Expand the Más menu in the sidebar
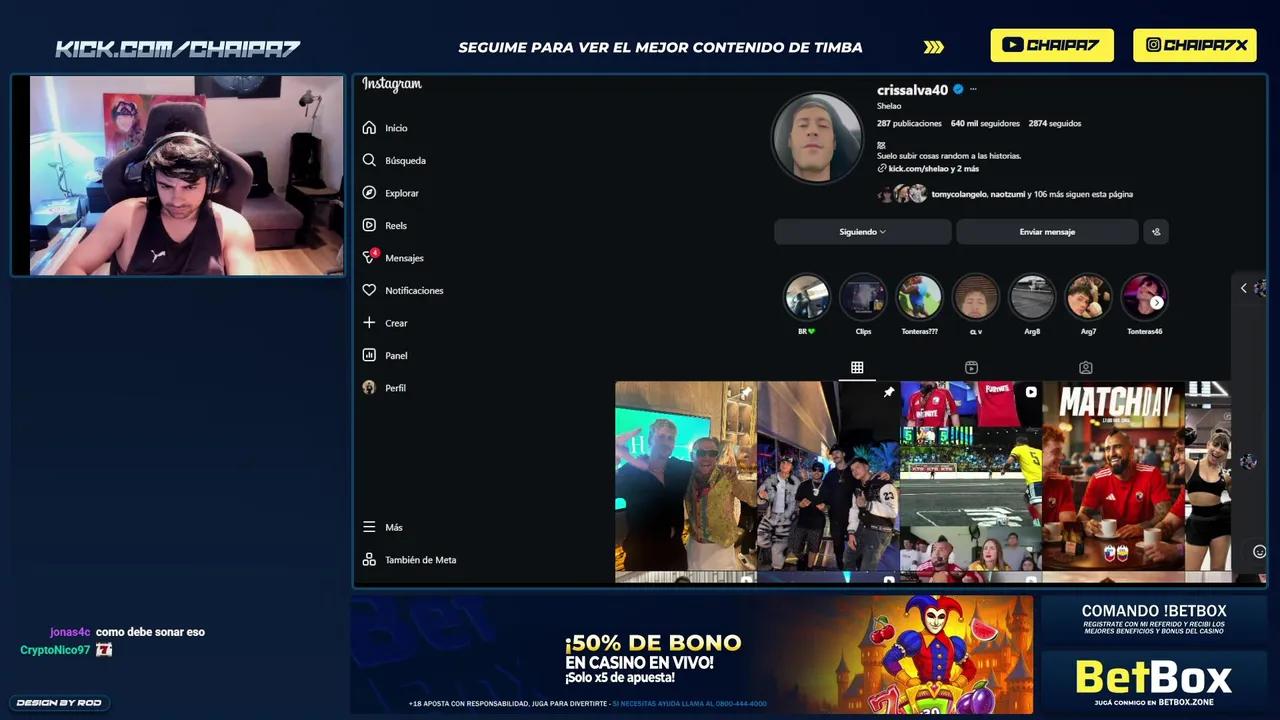Screen dimensions: 1280x720 (383, 527)
